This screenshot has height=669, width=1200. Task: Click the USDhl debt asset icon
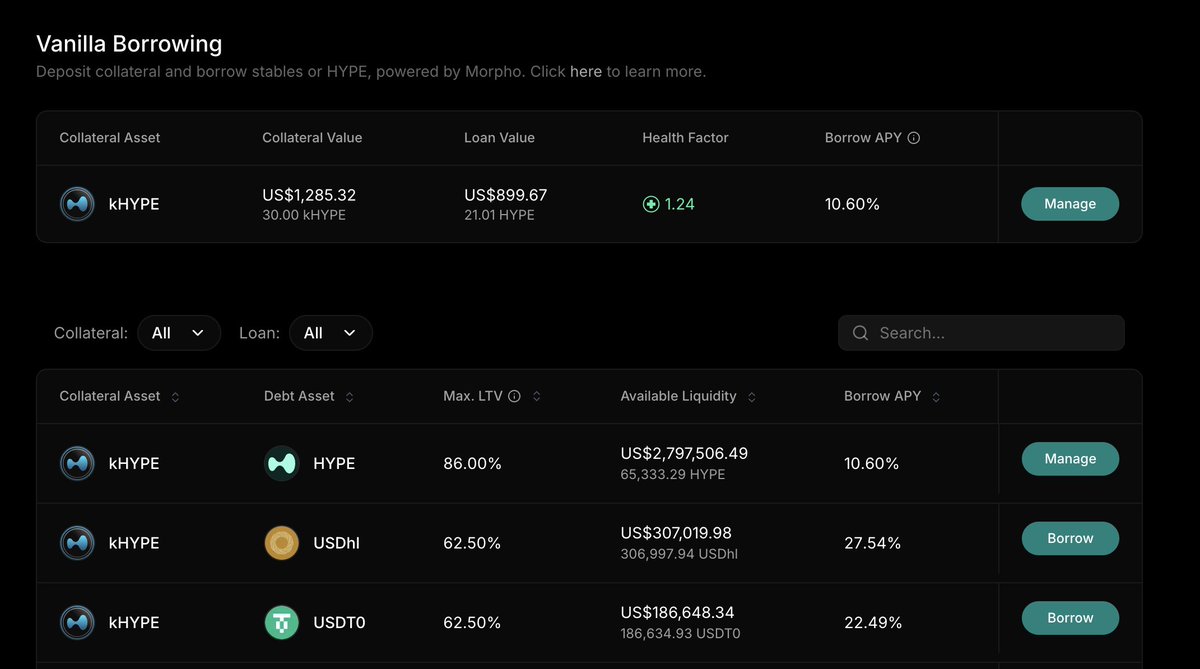tap(282, 543)
